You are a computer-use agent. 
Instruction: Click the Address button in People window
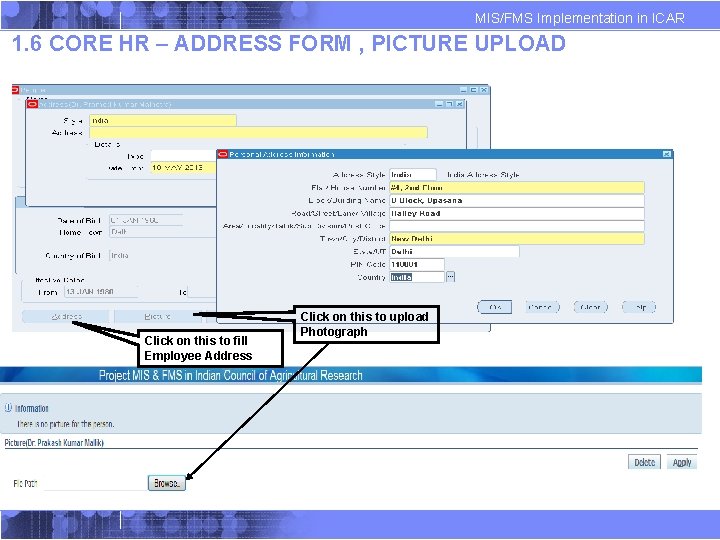pos(66,316)
